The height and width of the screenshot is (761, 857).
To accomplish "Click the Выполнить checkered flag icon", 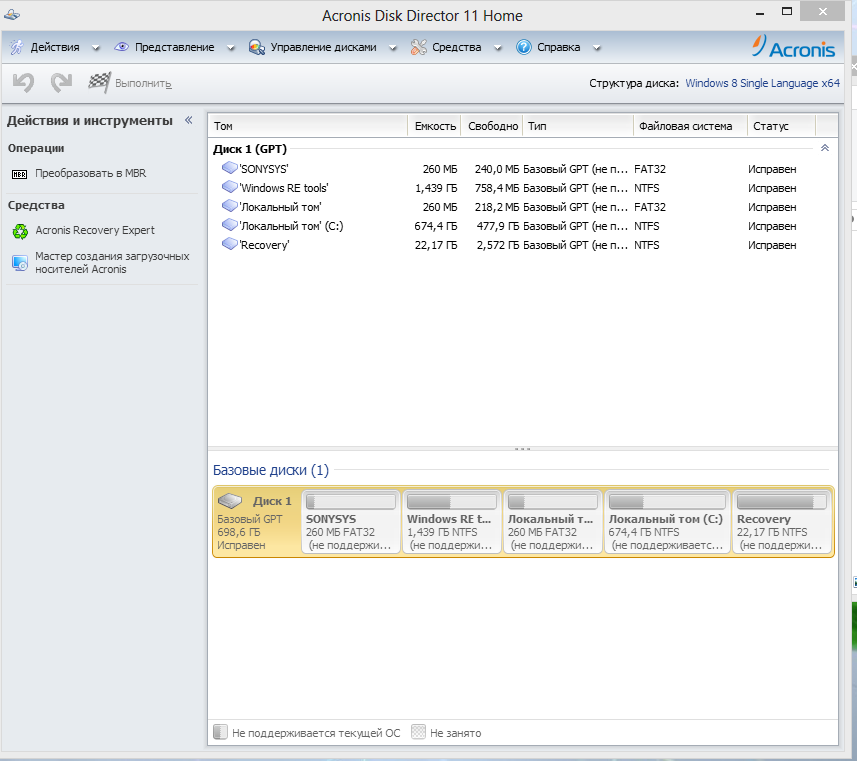I will click(x=99, y=83).
